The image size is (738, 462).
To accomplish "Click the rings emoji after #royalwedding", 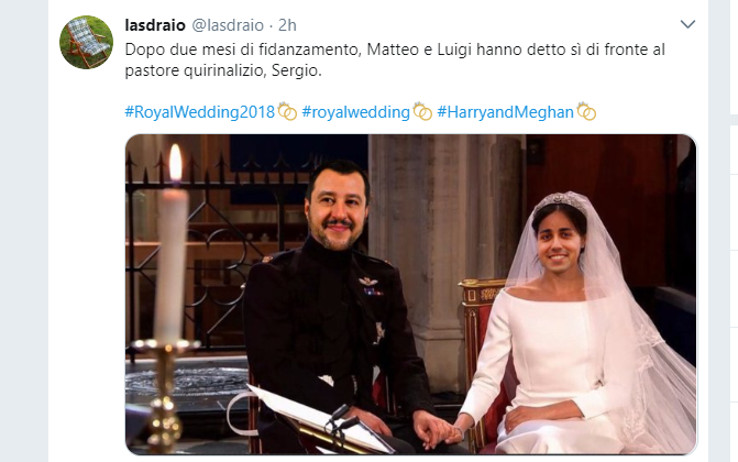I will click(x=422, y=112).
